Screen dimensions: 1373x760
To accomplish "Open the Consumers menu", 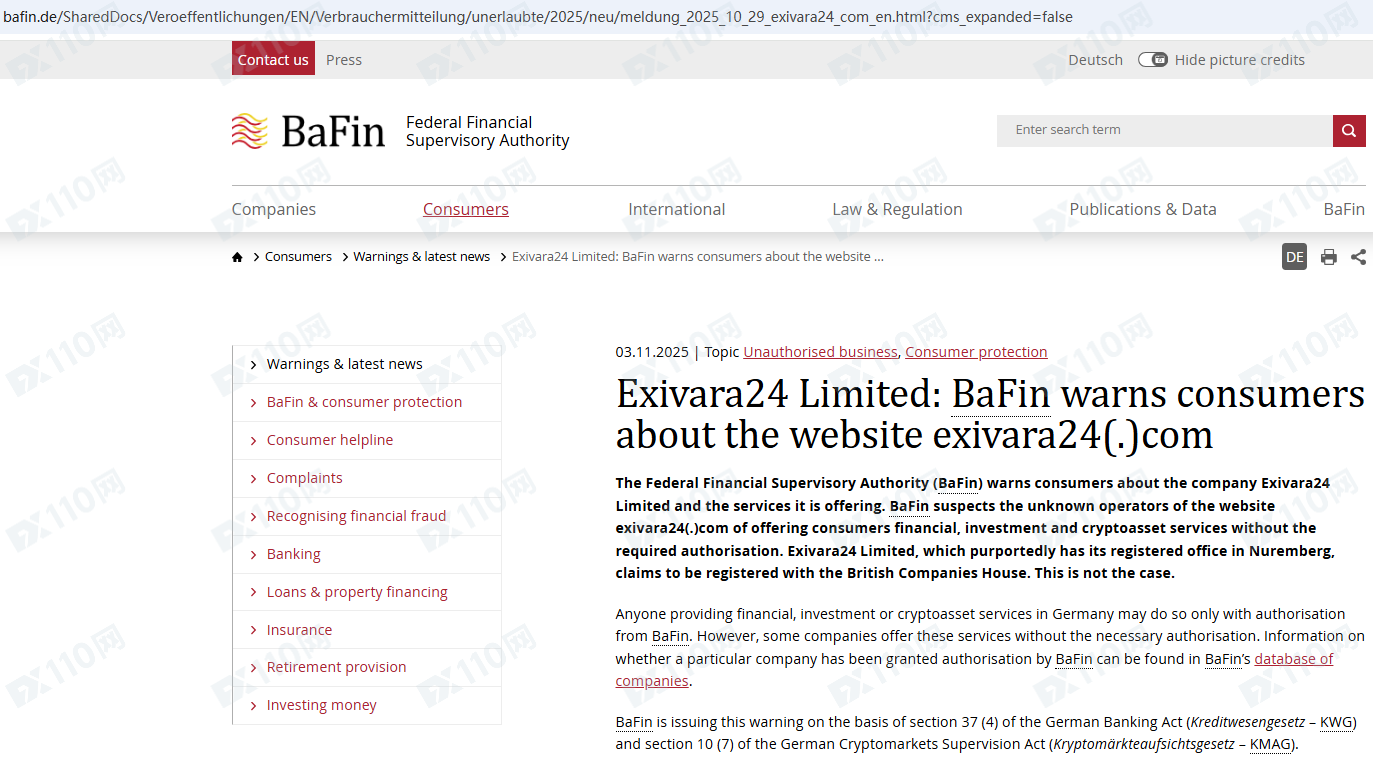I will point(466,209).
